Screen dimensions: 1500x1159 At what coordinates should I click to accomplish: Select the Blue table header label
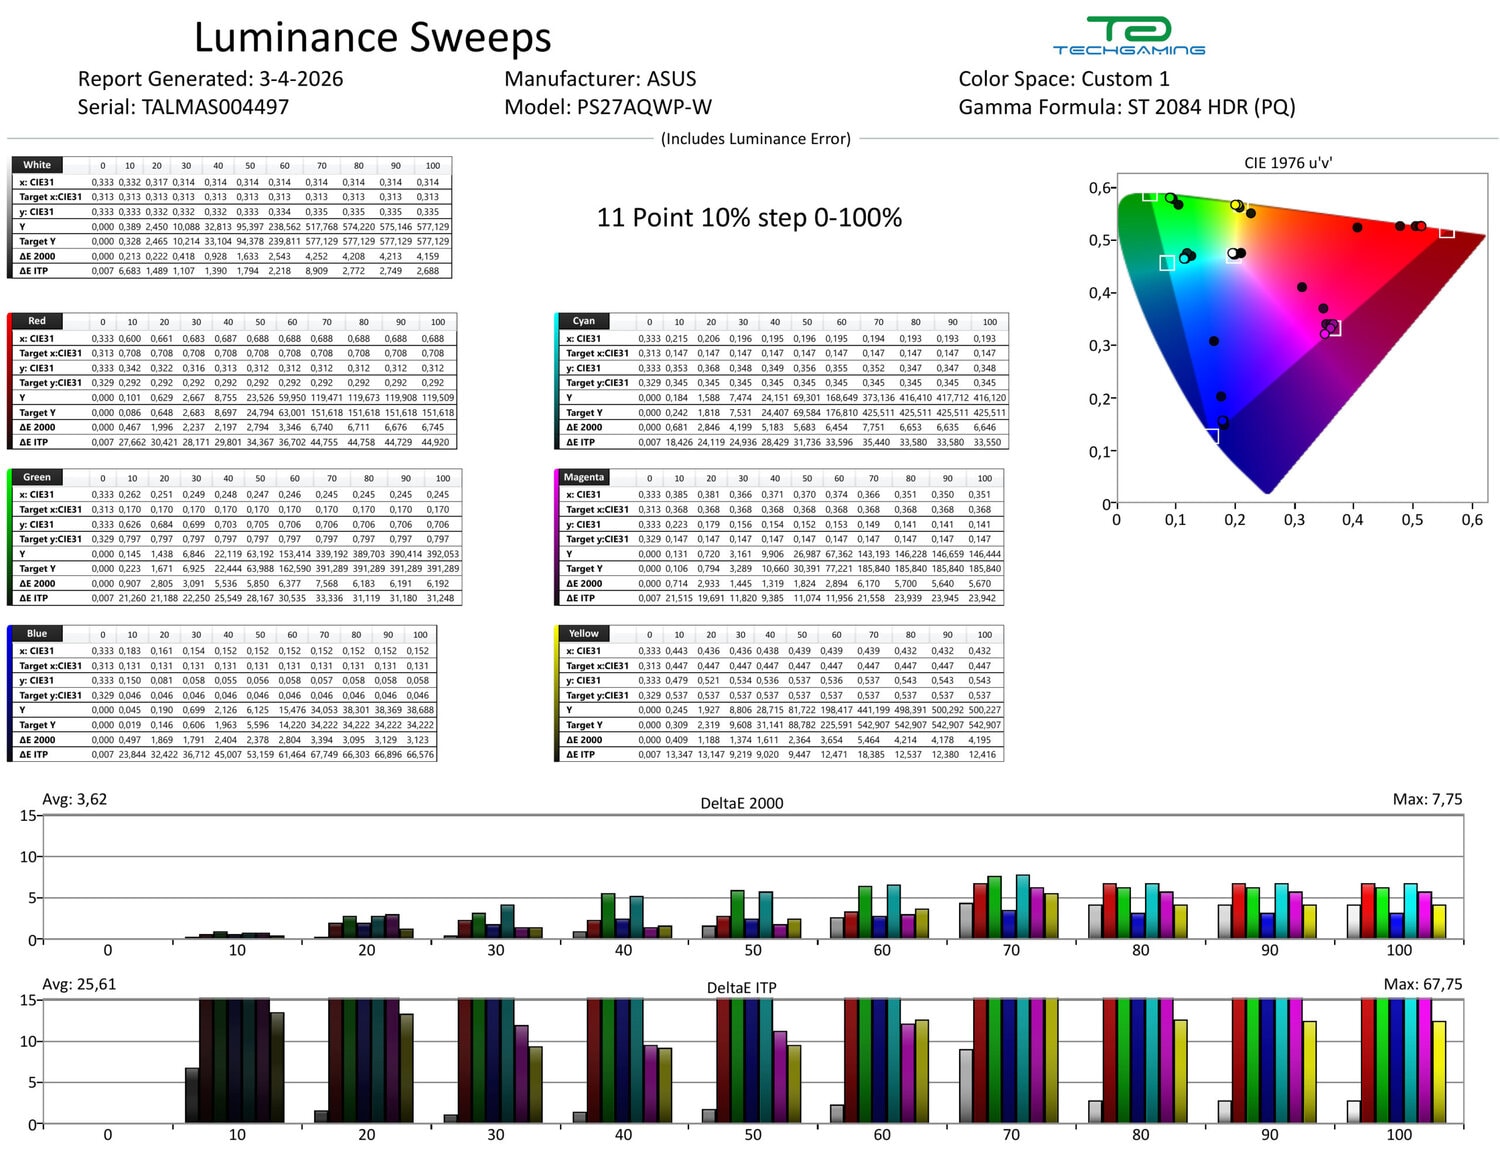37,633
